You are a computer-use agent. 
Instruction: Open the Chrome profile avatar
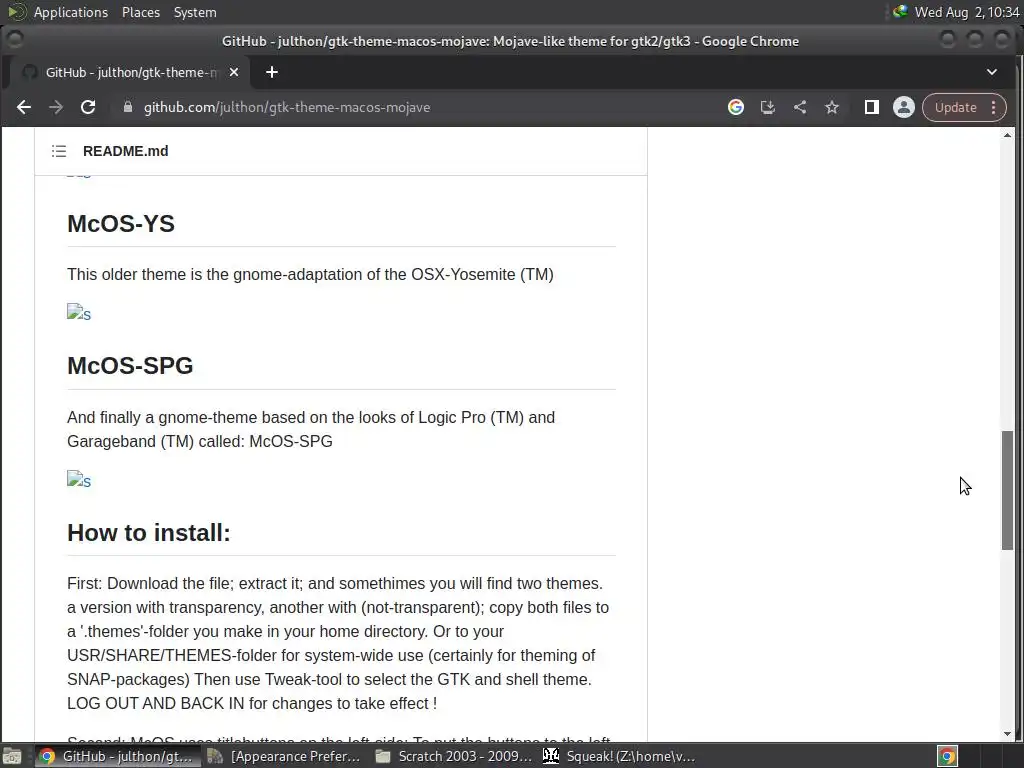(904, 107)
